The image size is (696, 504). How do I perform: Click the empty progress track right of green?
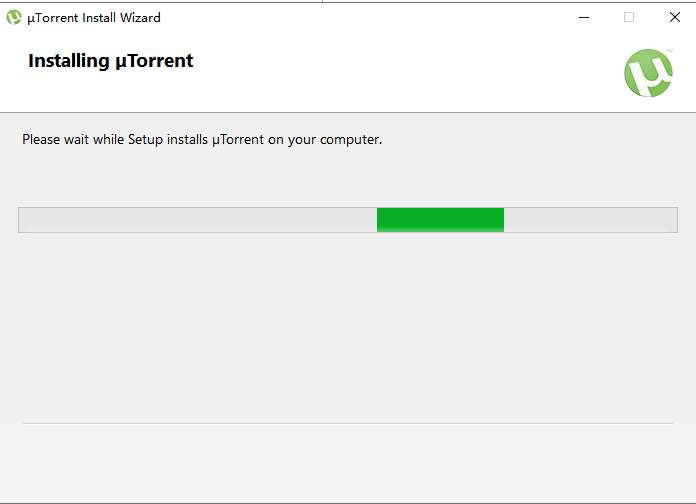[590, 220]
